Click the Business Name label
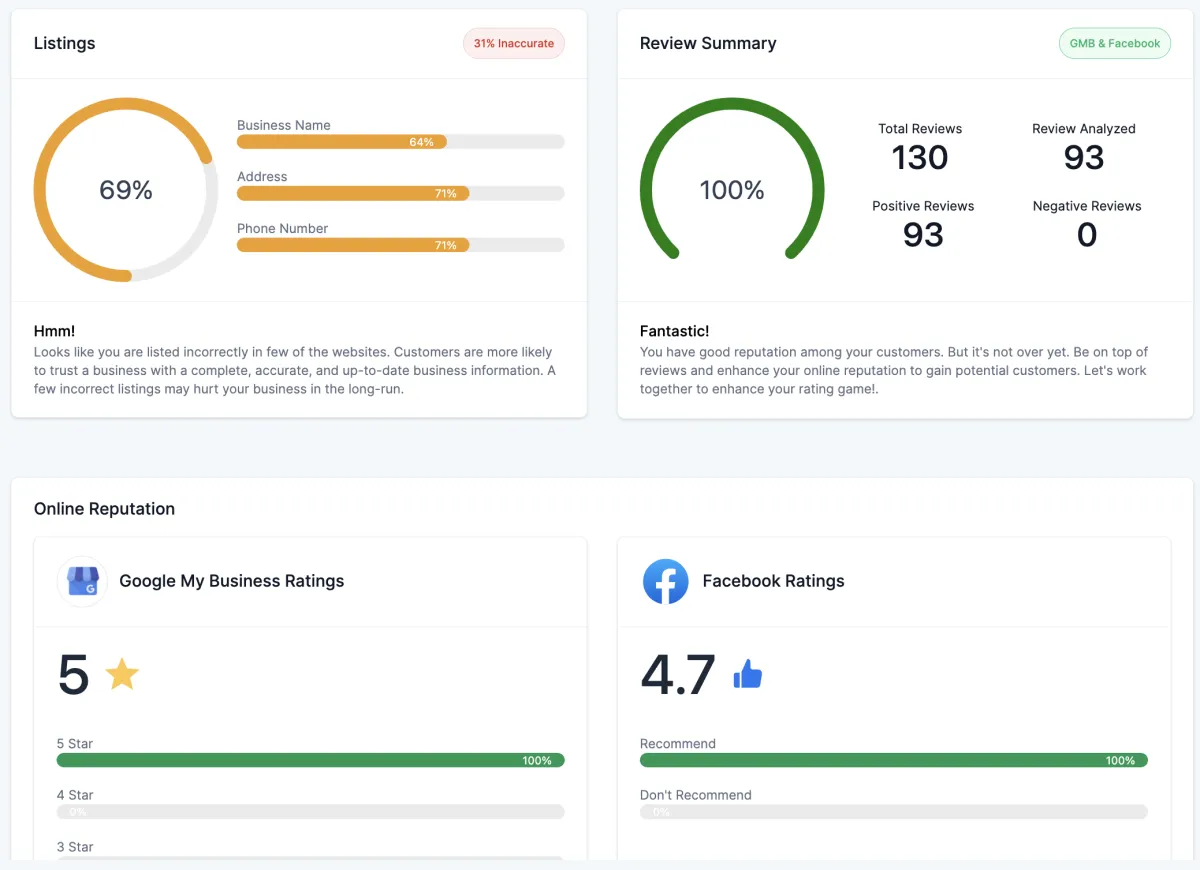 (284, 125)
